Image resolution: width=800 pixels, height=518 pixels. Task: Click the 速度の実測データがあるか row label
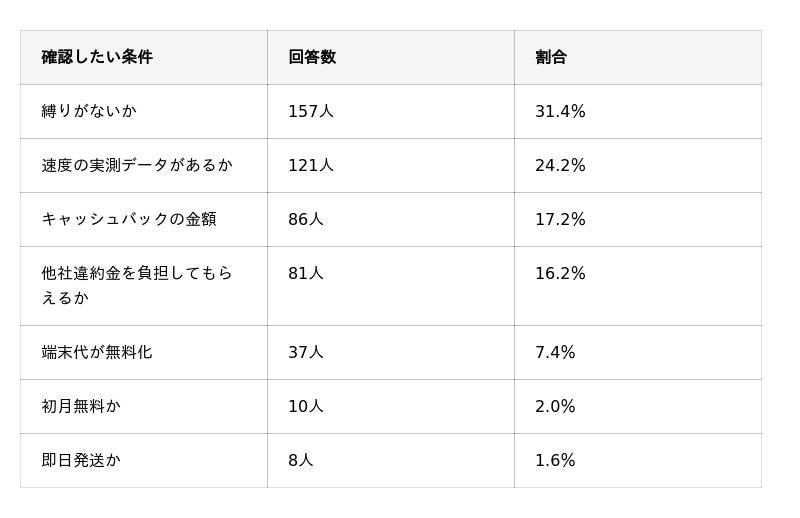coord(137,165)
